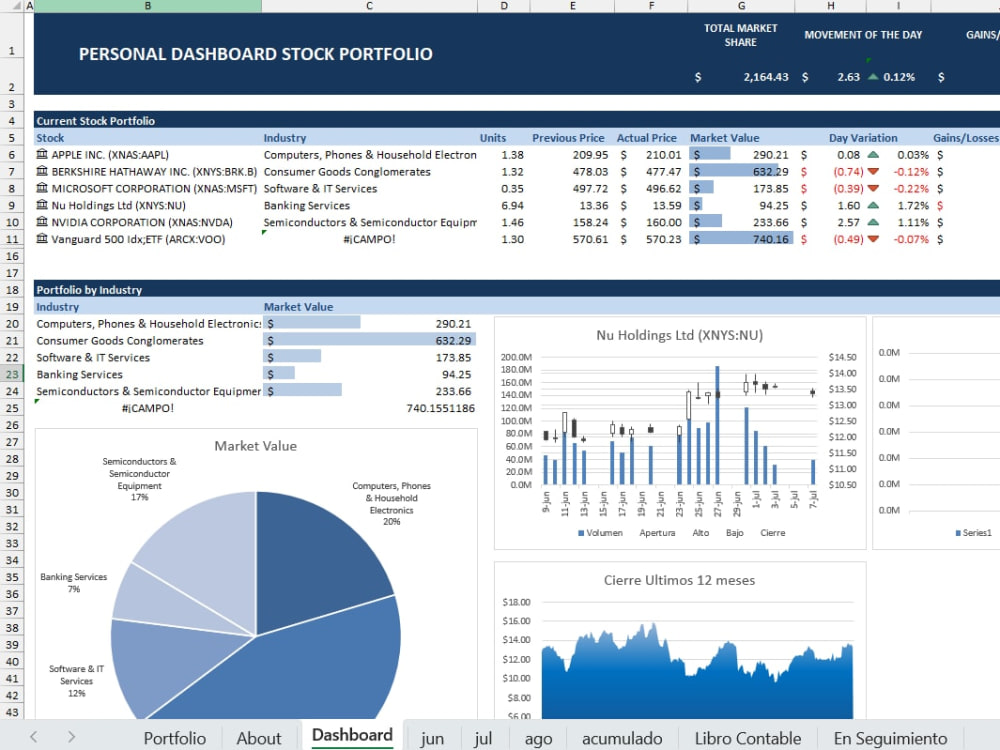Click the stock icon beside Vanguard 500 Idx
This screenshot has width=1000, height=750.
click(42, 239)
